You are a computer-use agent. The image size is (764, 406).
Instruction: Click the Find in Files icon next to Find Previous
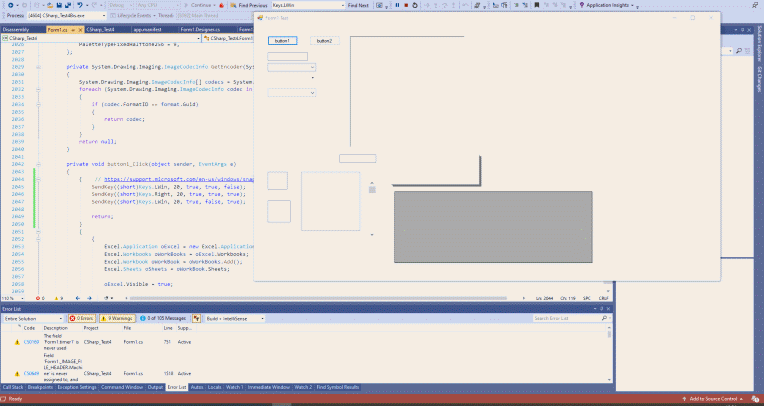(x=233, y=5)
